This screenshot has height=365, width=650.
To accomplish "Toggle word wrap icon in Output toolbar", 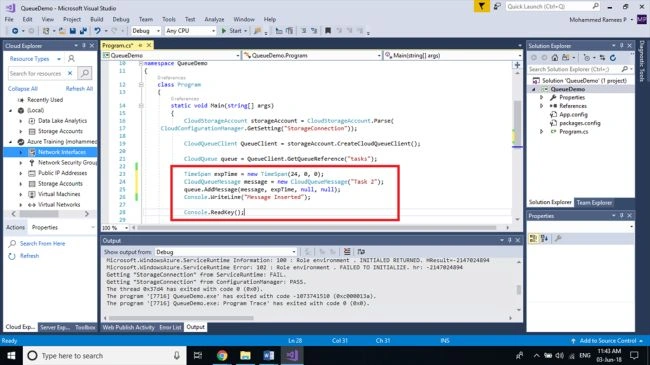I will click(361, 251).
